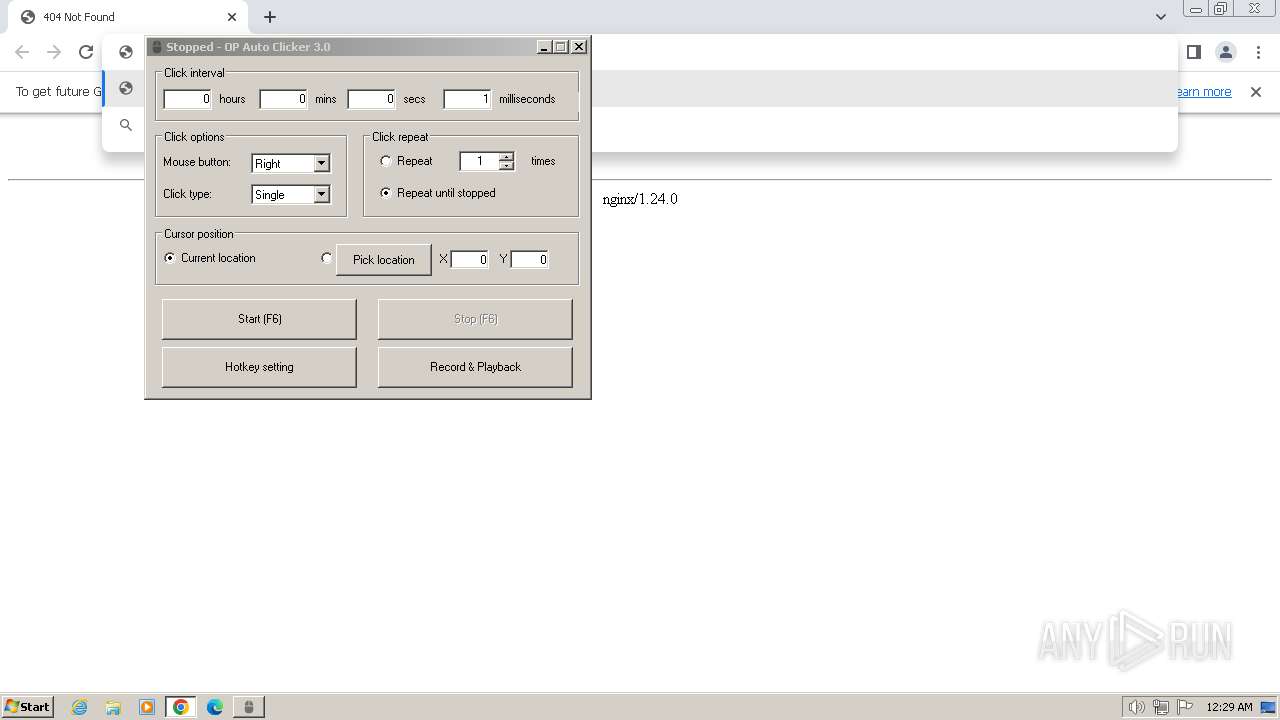Image resolution: width=1280 pixels, height=720 pixels.
Task: Click the Pick location button
Action: [383, 259]
